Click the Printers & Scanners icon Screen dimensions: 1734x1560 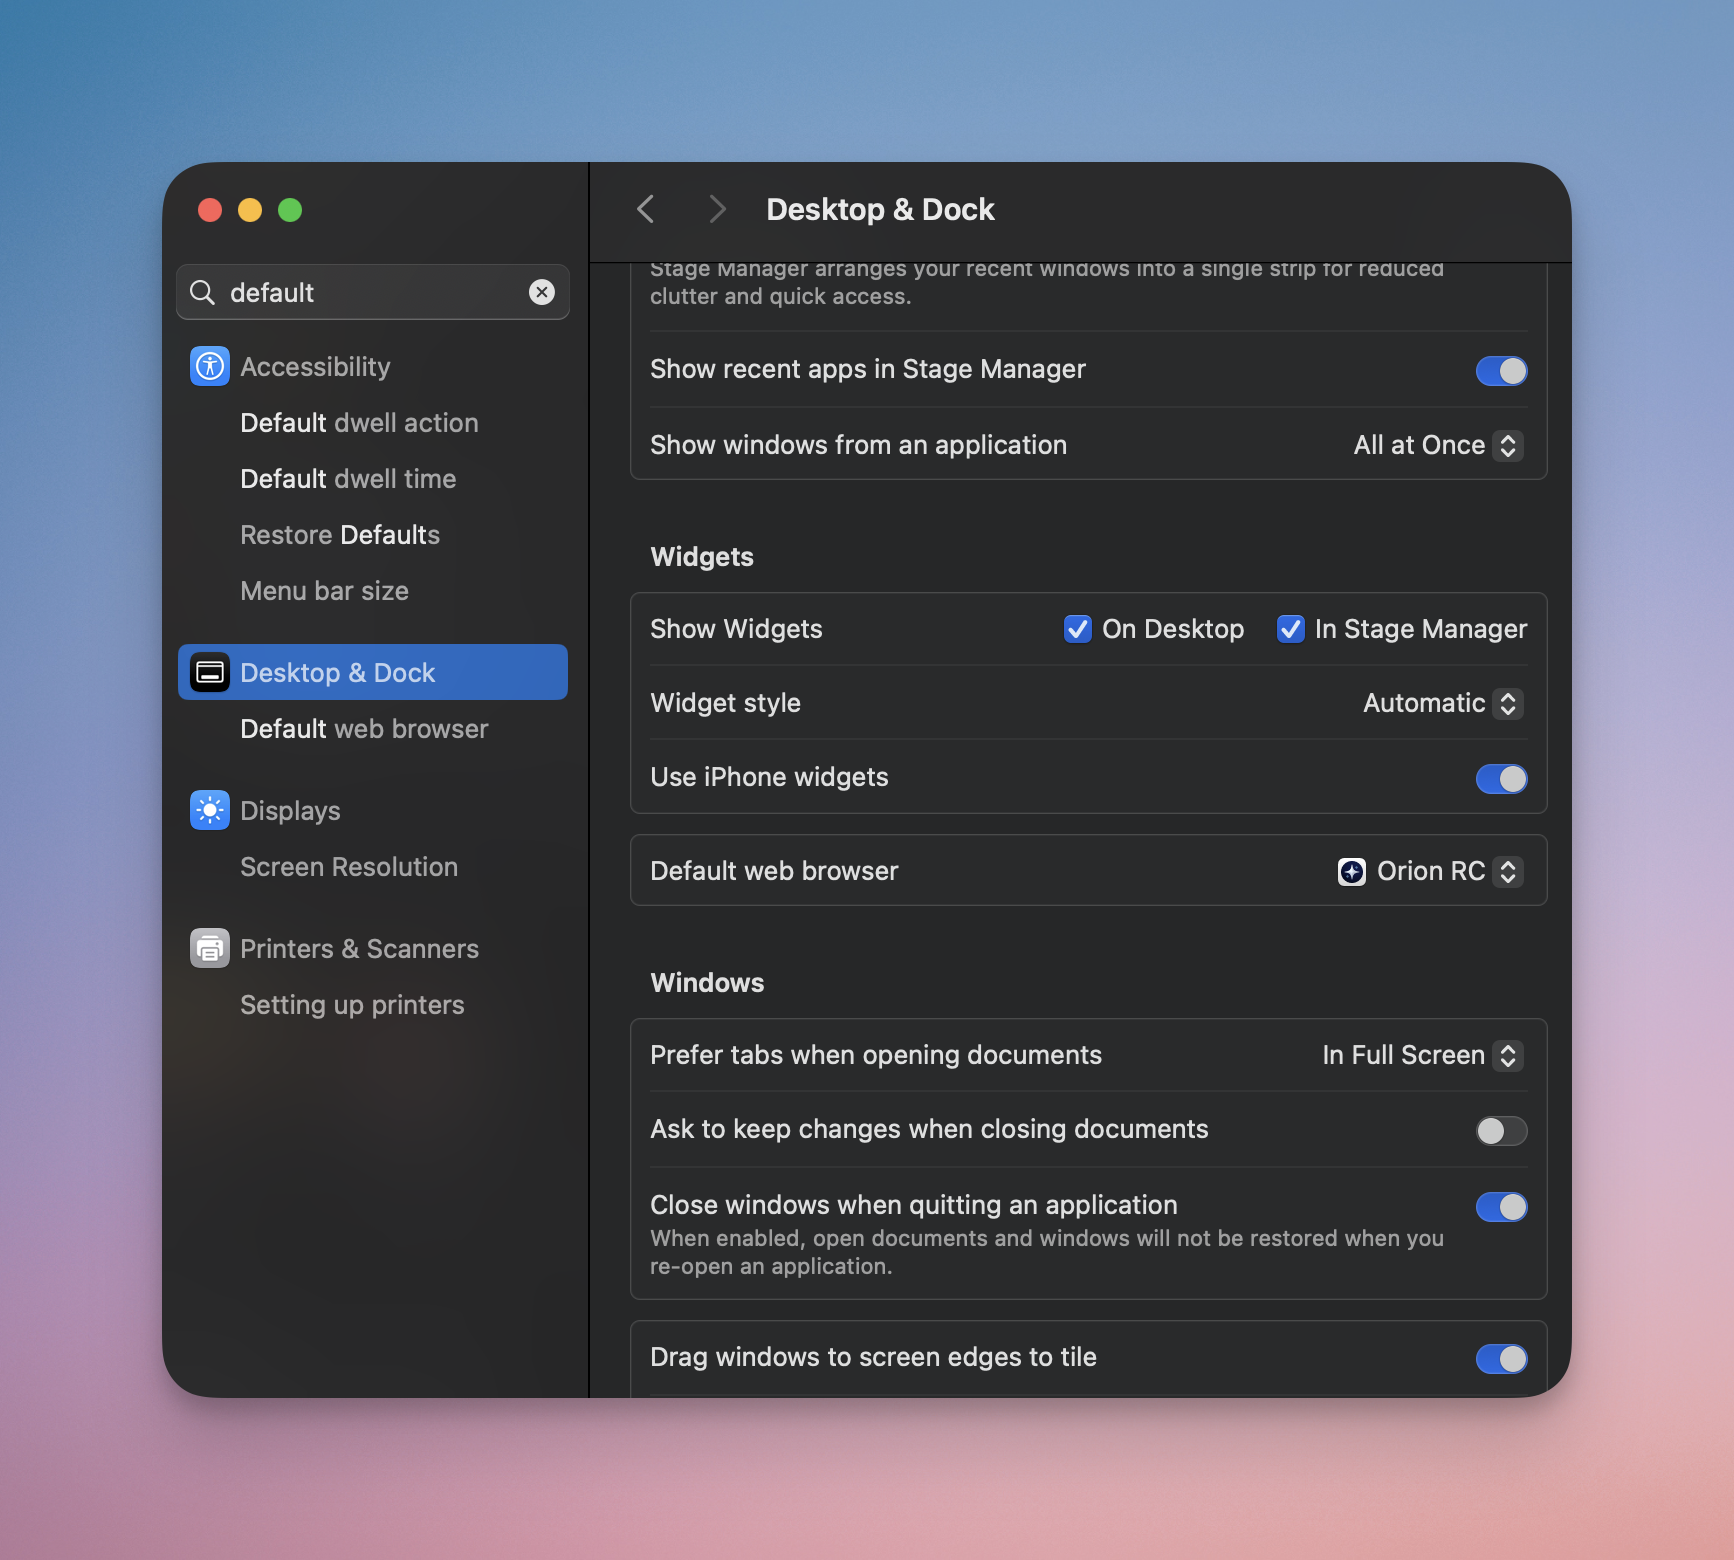click(209, 949)
